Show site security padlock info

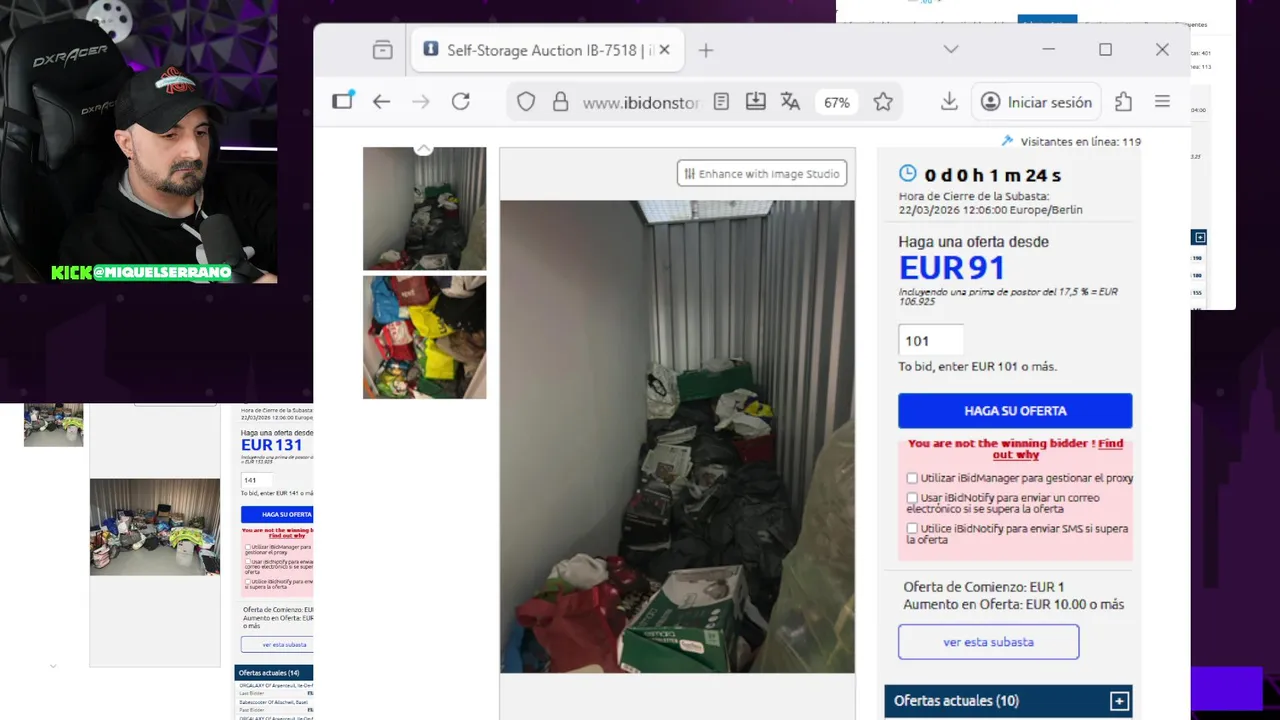[x=560, y=102]
